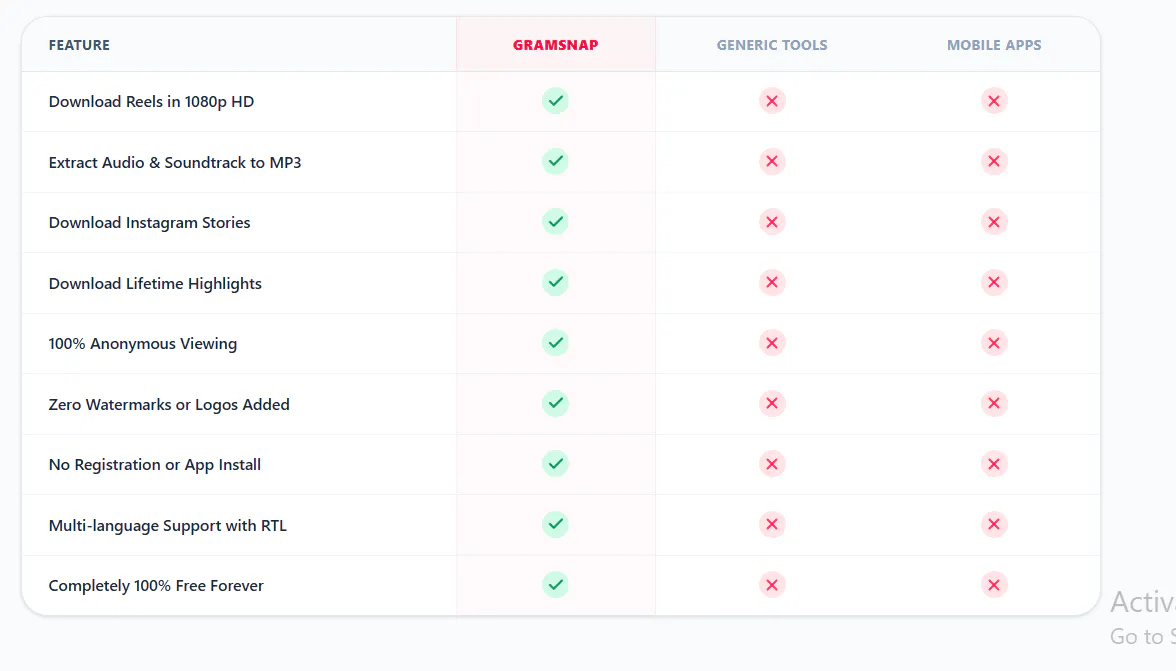Click Mobile Apps cross for Zero Watermarks row
The width and height of the screenshot is (1176, 671).
[994, 403]
